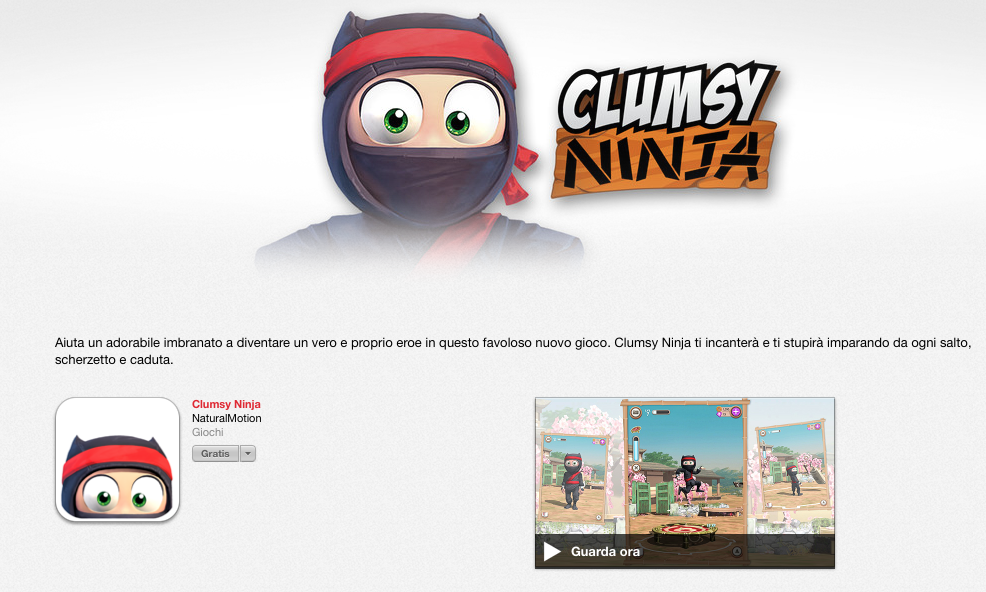Click the left ninja screenshot in the video
986x592 pixels.
point(572,477)
